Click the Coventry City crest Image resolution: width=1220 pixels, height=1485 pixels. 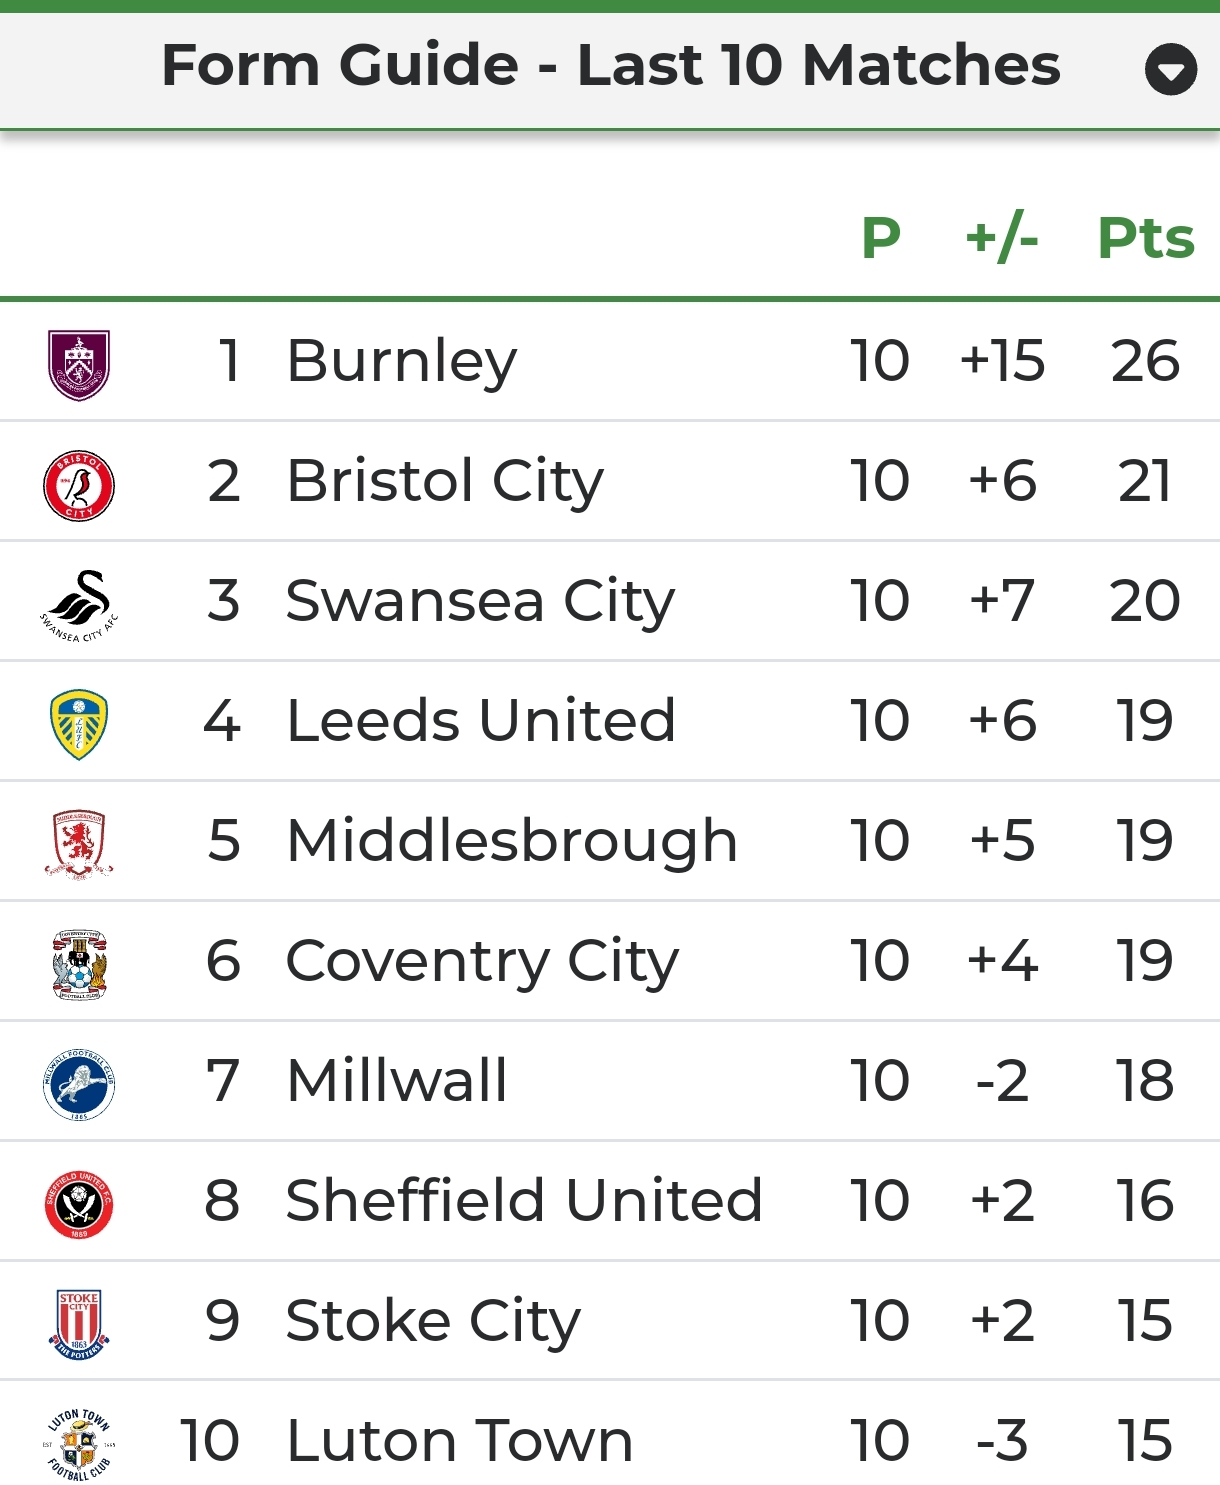click(79, 964)
